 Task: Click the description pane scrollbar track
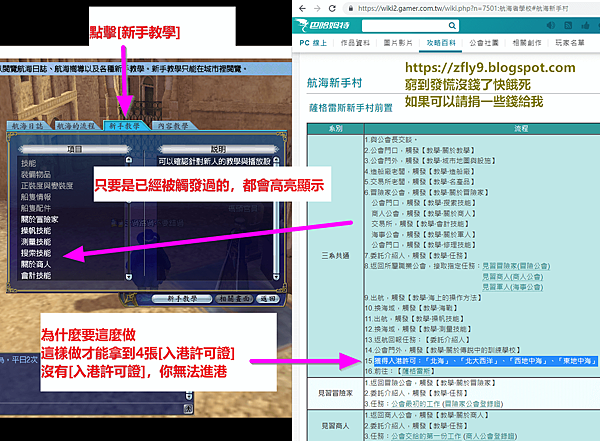276,218
